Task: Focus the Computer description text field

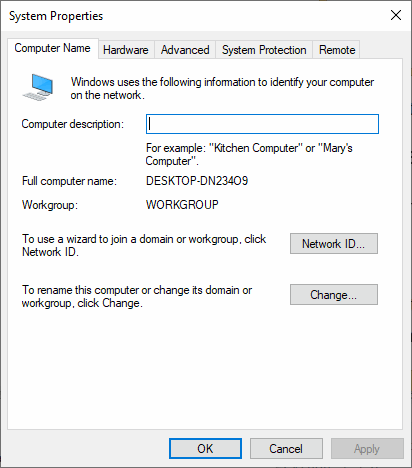Action: tap(262, 124)
